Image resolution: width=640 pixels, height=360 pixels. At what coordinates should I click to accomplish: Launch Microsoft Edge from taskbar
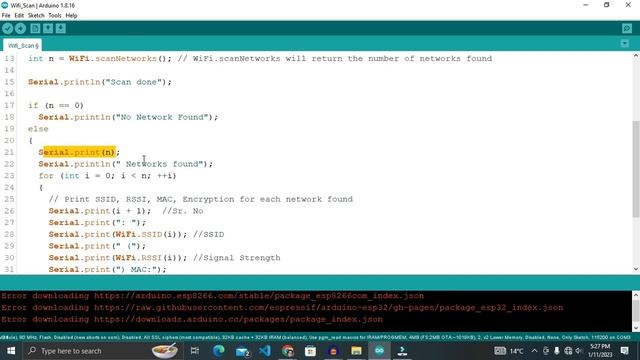[219, 351]
